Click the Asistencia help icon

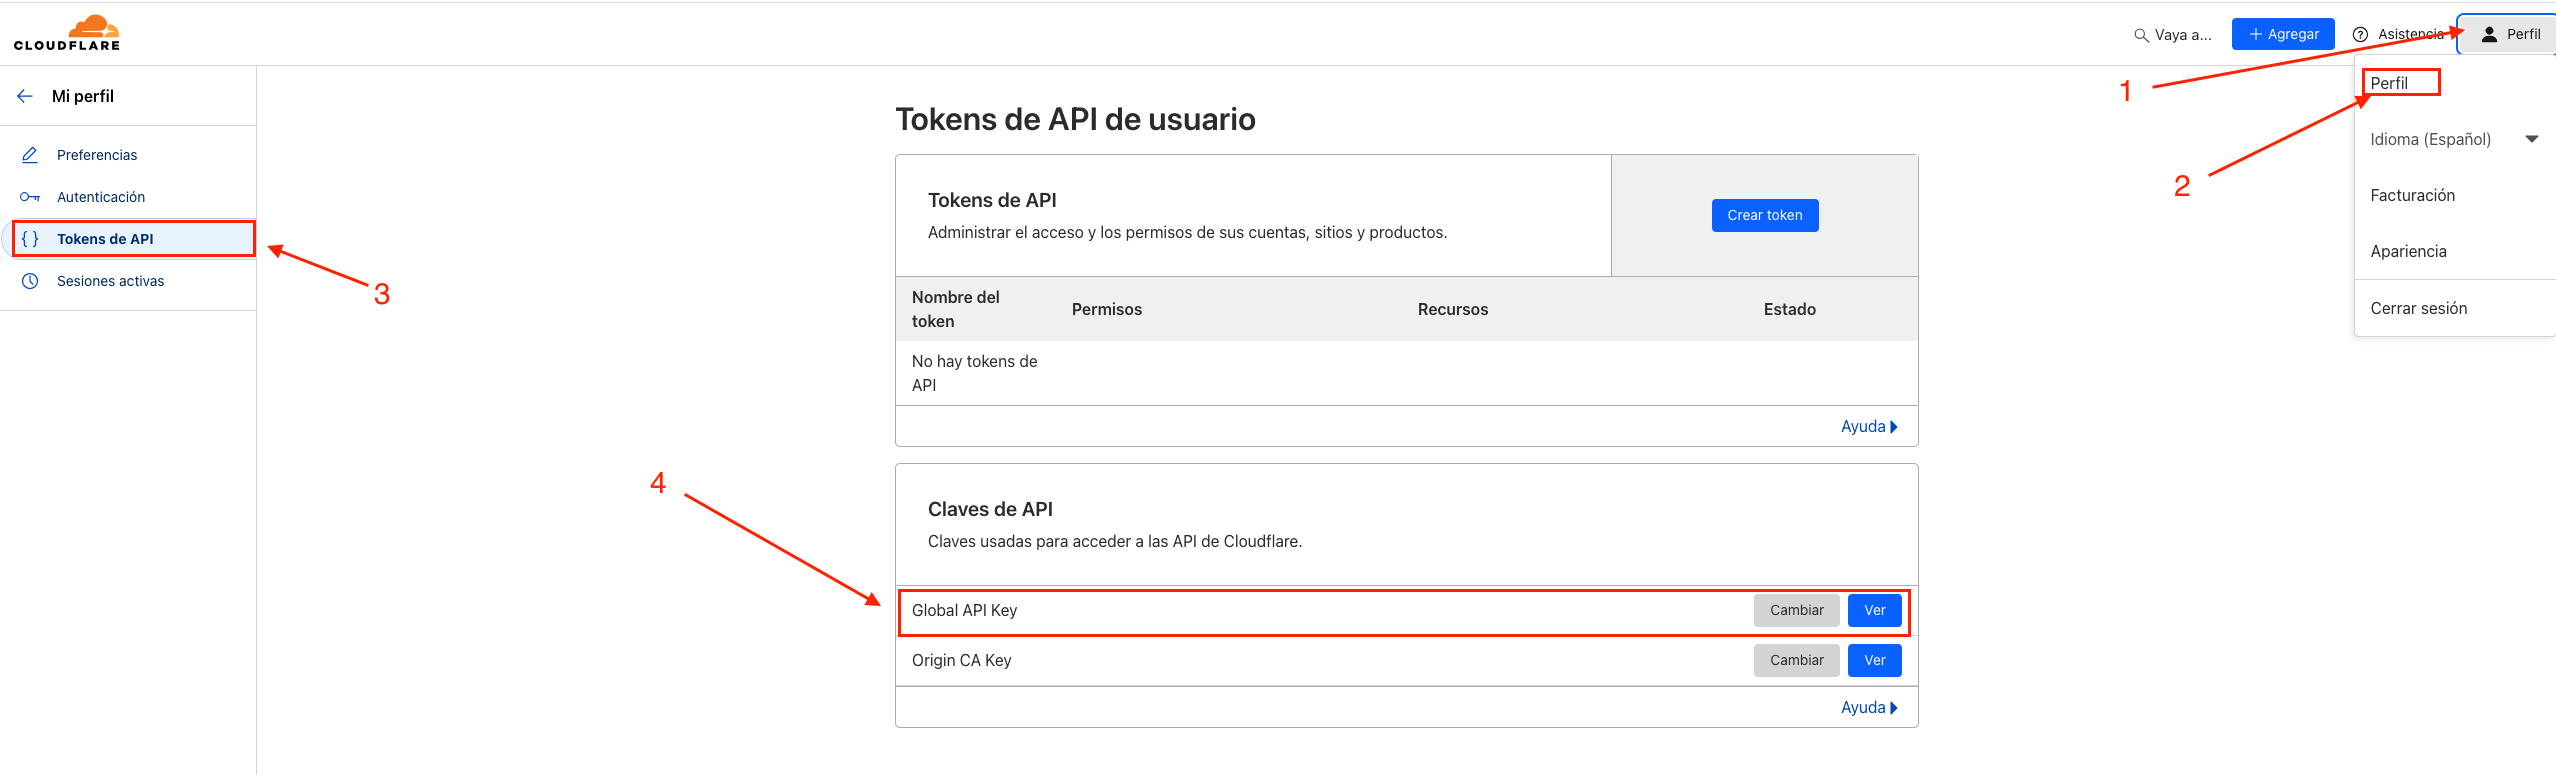pyautogui.click(x=2360, y=34)
